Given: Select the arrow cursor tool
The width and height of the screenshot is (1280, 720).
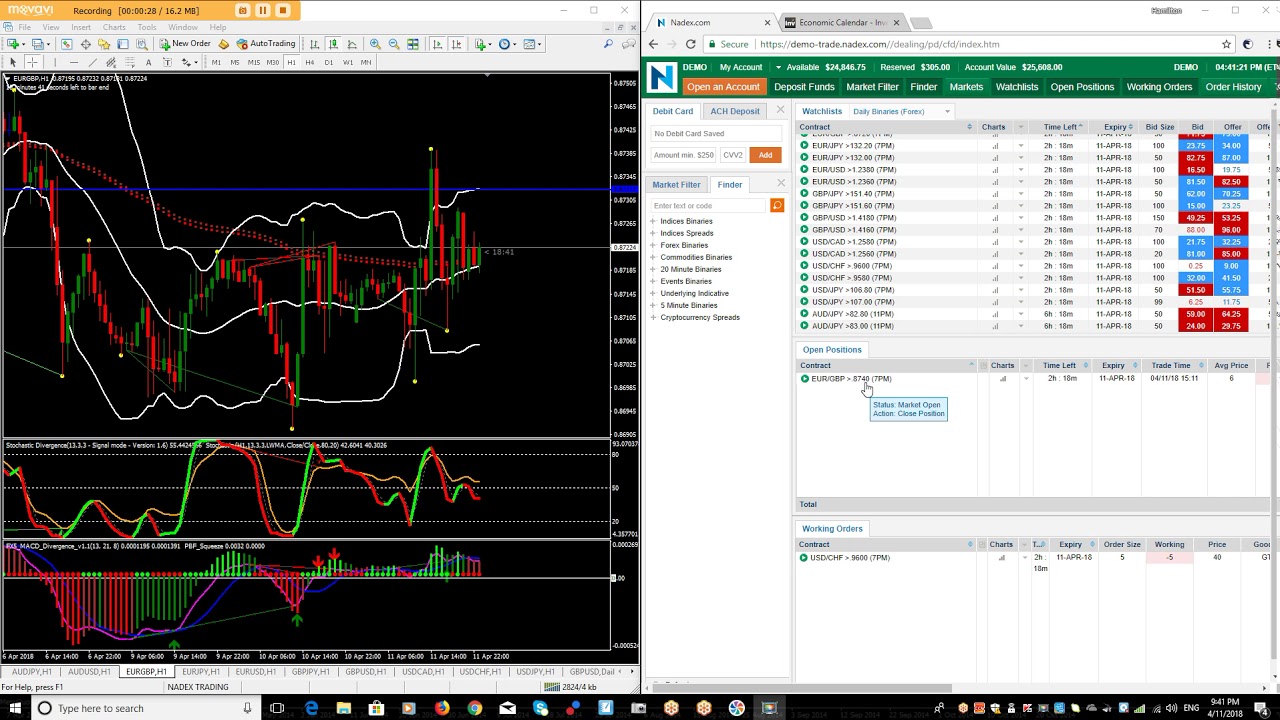Looking at the screenshot, I should [x=13, y=62].
